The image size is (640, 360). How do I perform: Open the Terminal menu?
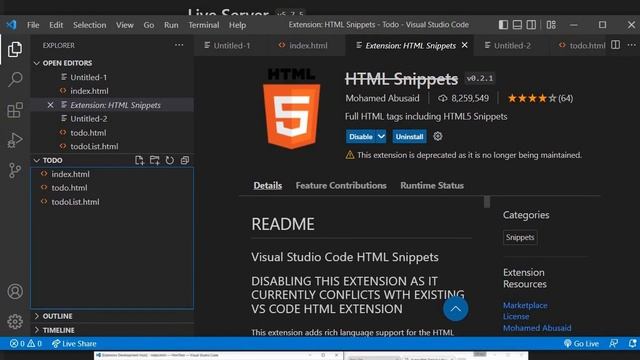point(204,25)
